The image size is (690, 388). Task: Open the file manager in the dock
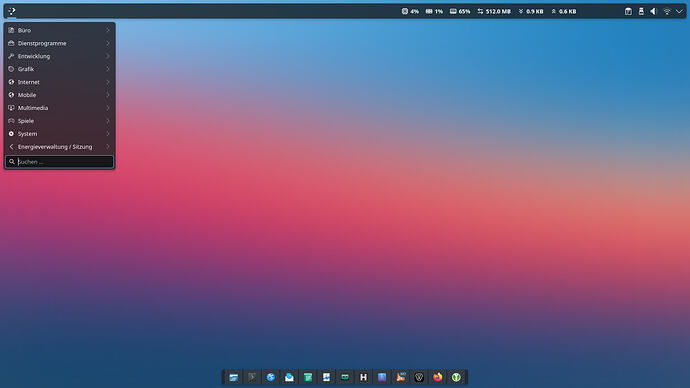point(234,377)
